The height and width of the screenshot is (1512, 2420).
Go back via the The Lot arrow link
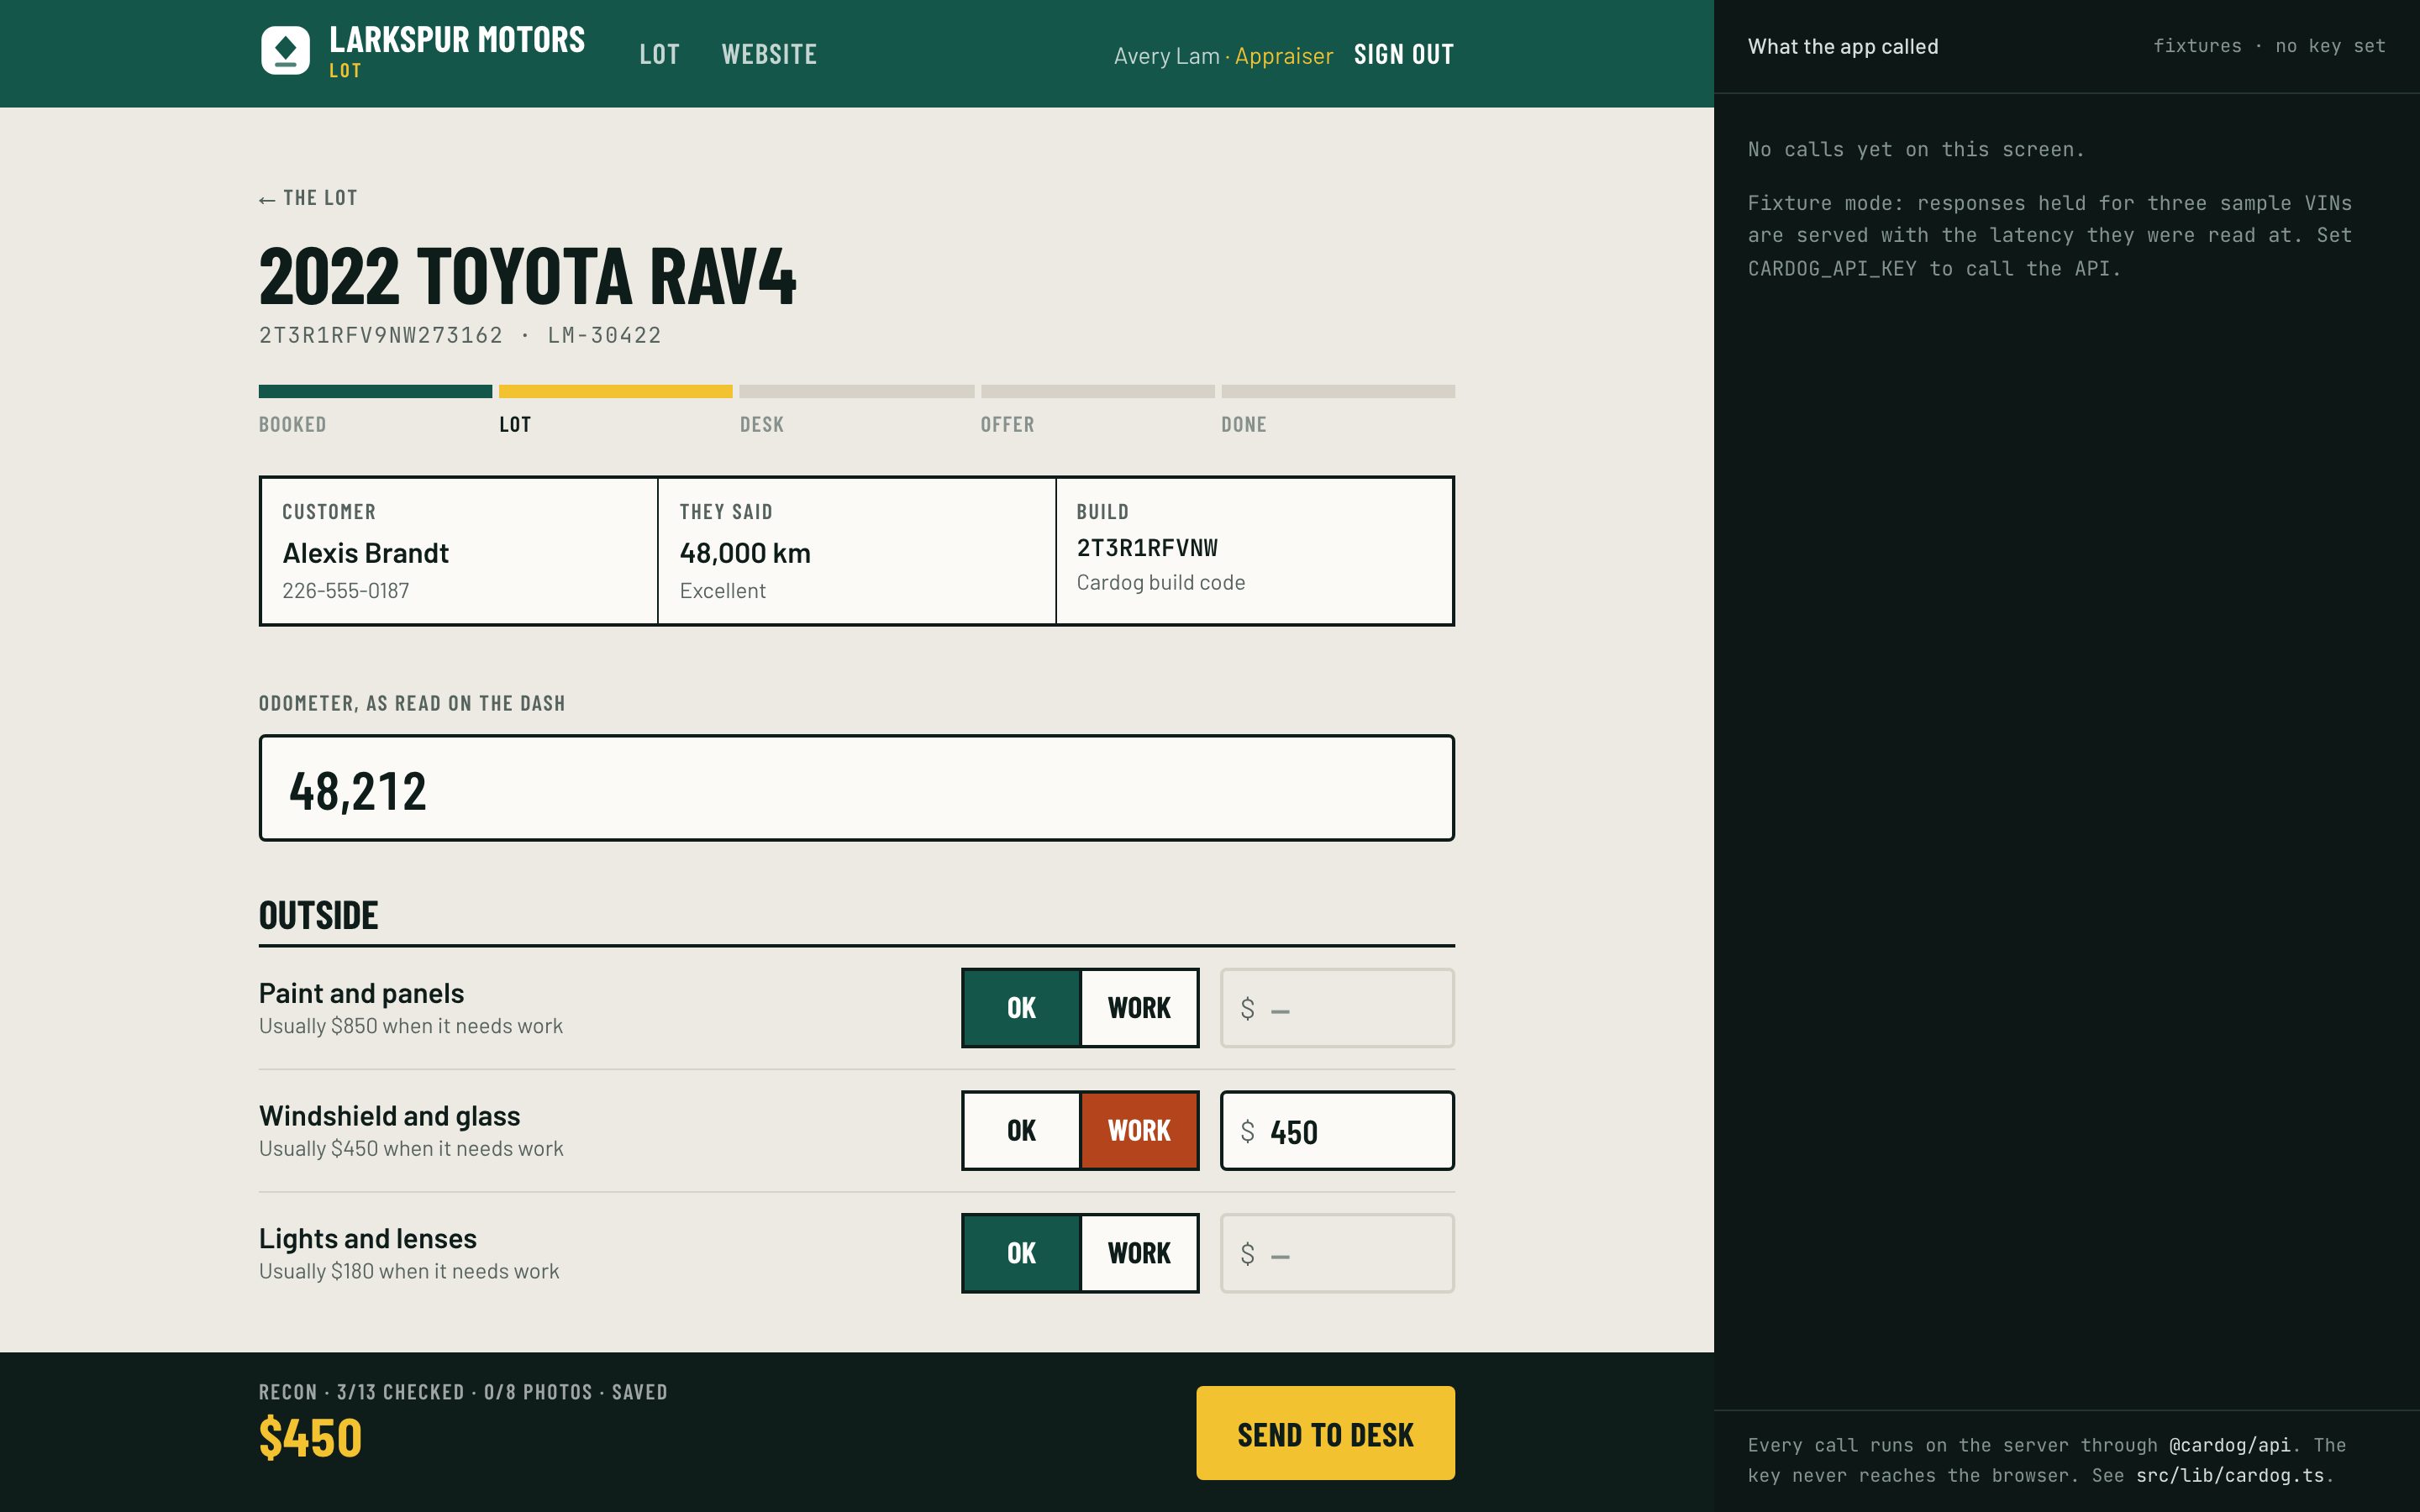coord(308,198)
